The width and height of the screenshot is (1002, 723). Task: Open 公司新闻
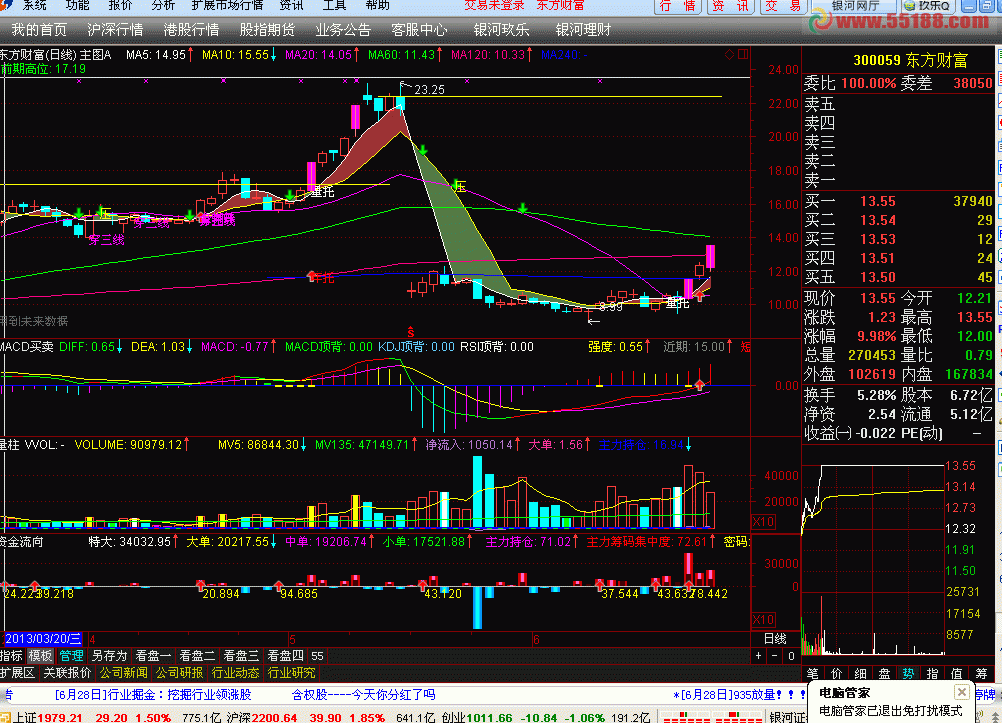pos(123,672)
